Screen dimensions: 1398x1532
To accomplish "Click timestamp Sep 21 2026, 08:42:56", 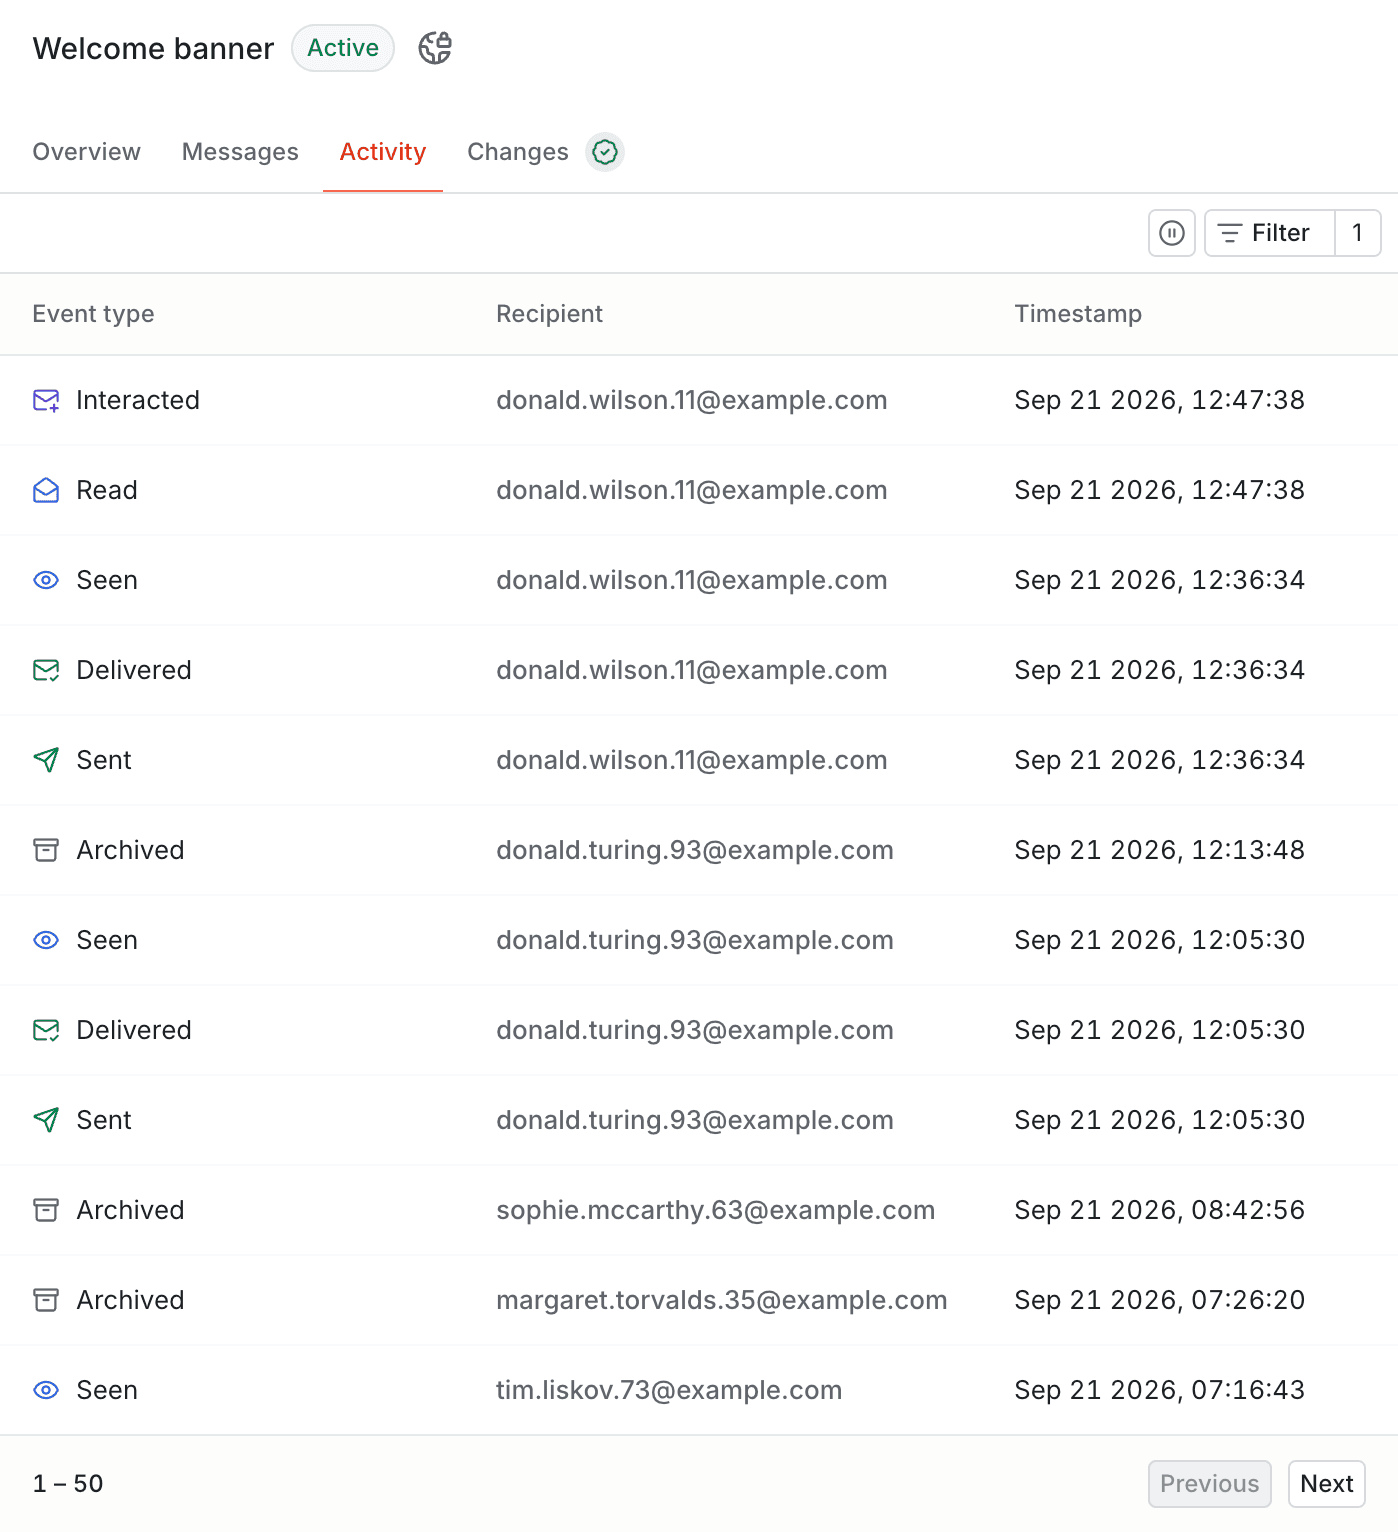I will point(1160,1210).
